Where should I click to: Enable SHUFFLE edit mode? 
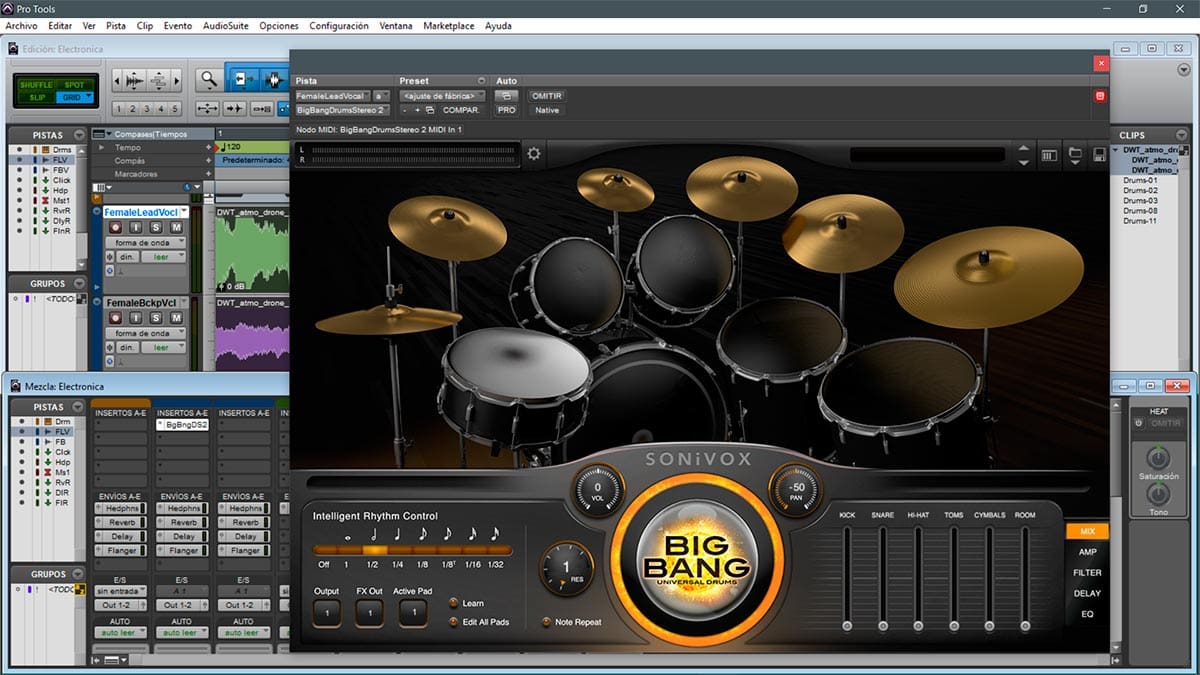[36, 85]
